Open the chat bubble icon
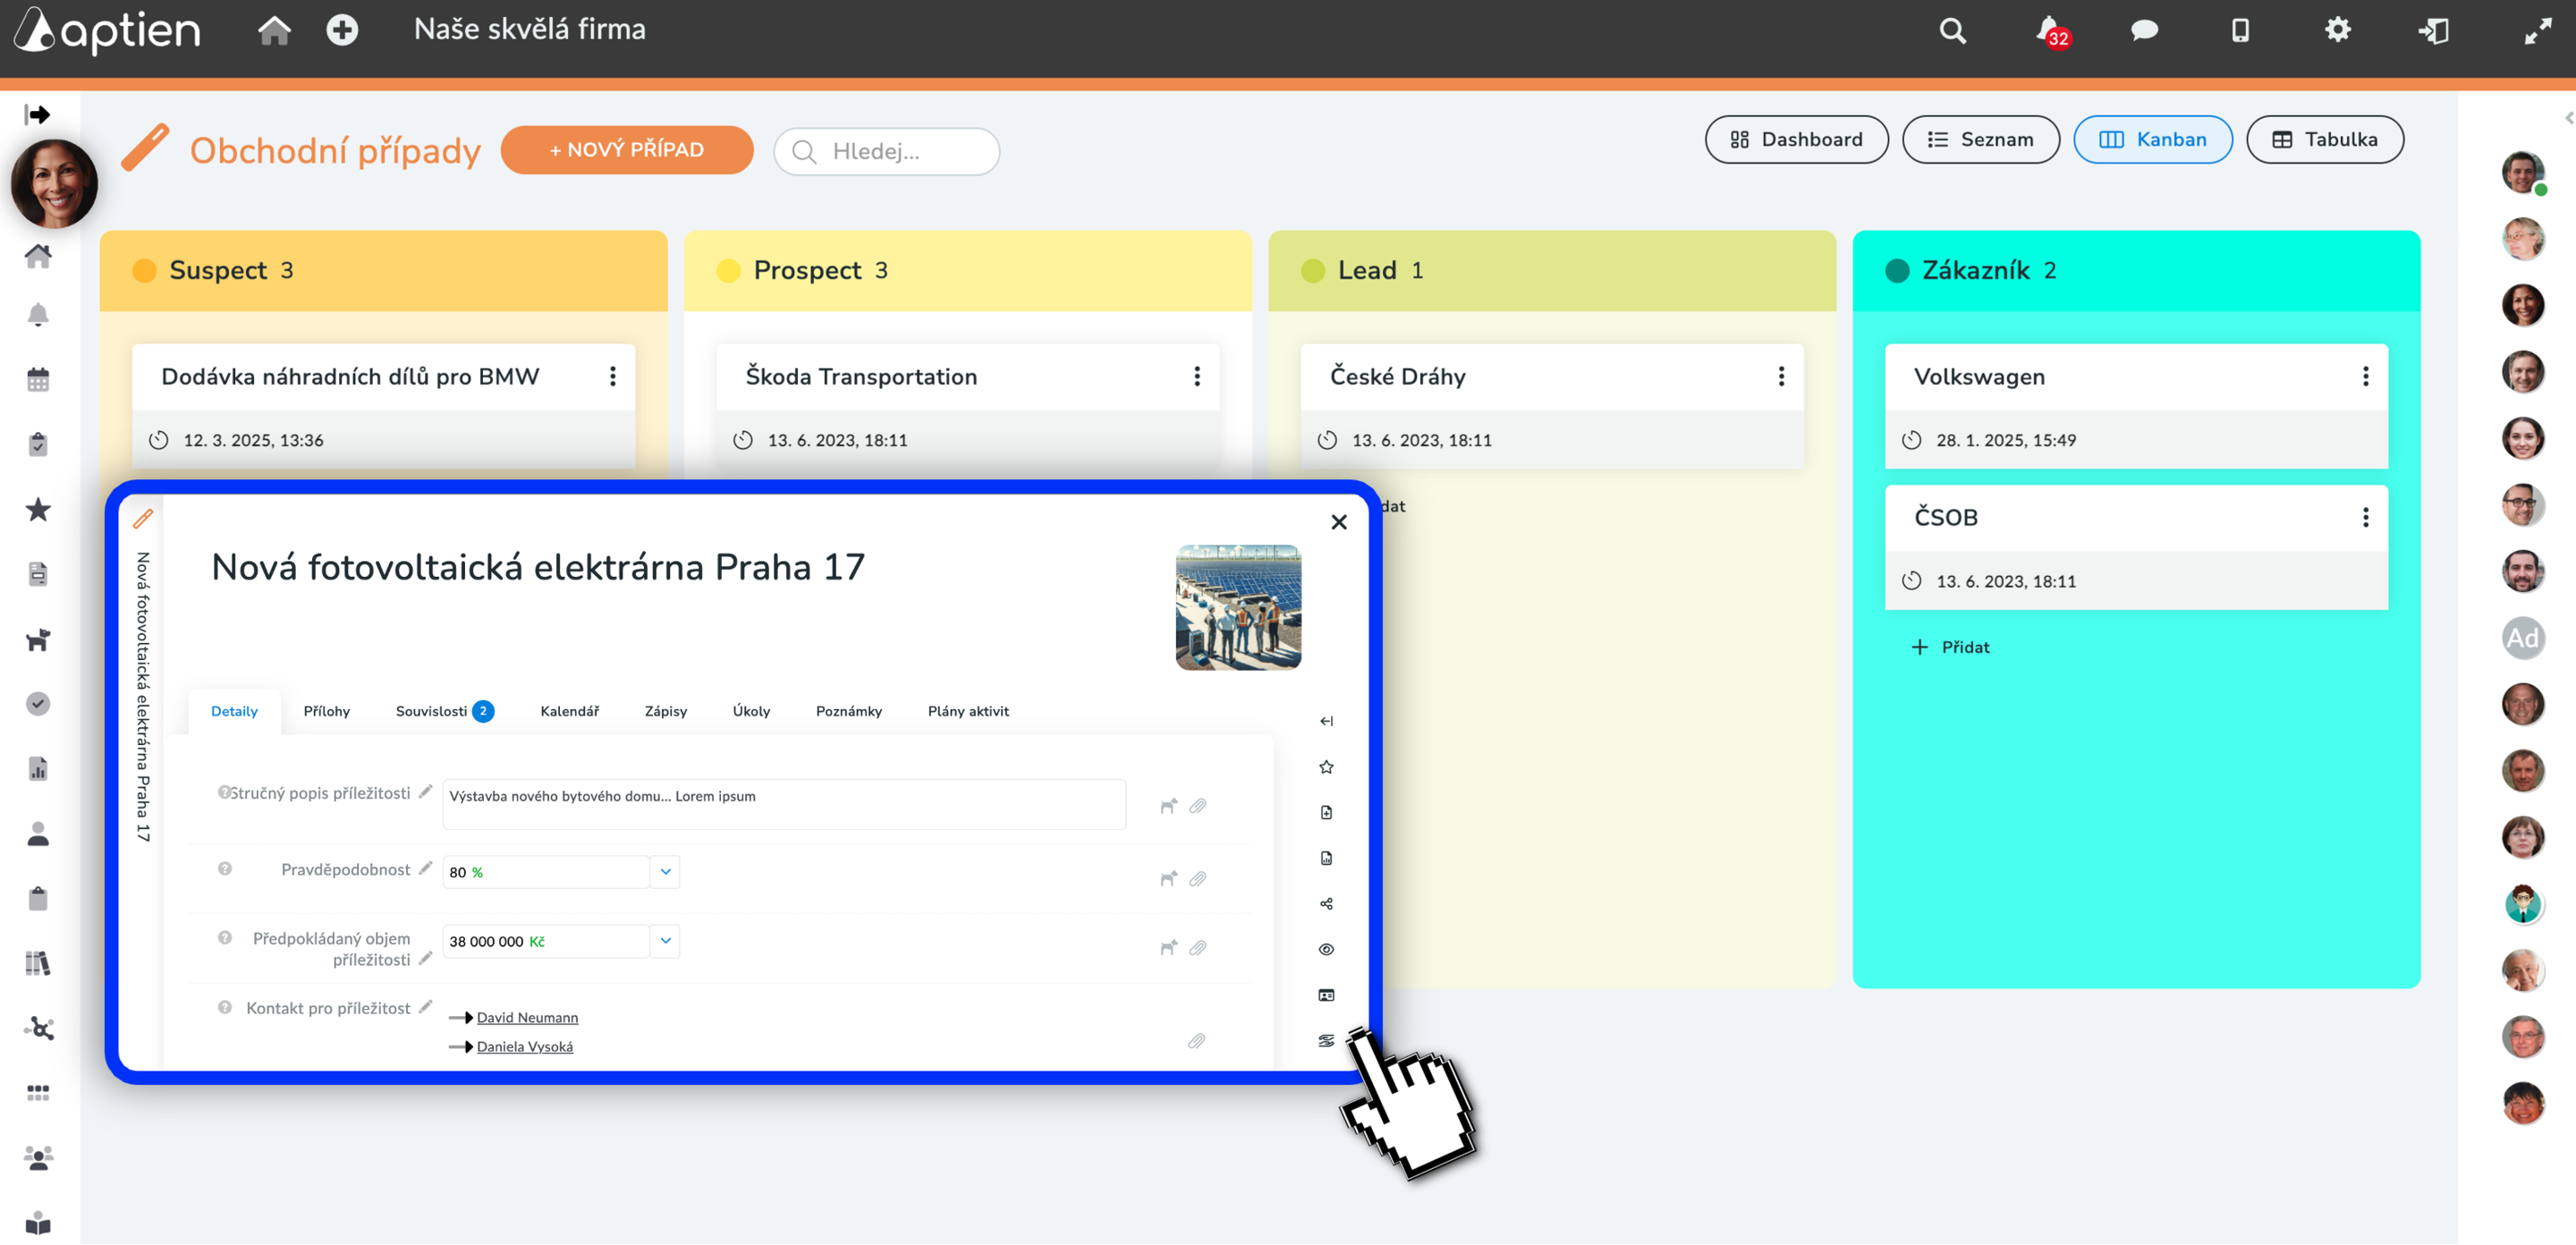2576x1245 pixels. pos(2144,31)
